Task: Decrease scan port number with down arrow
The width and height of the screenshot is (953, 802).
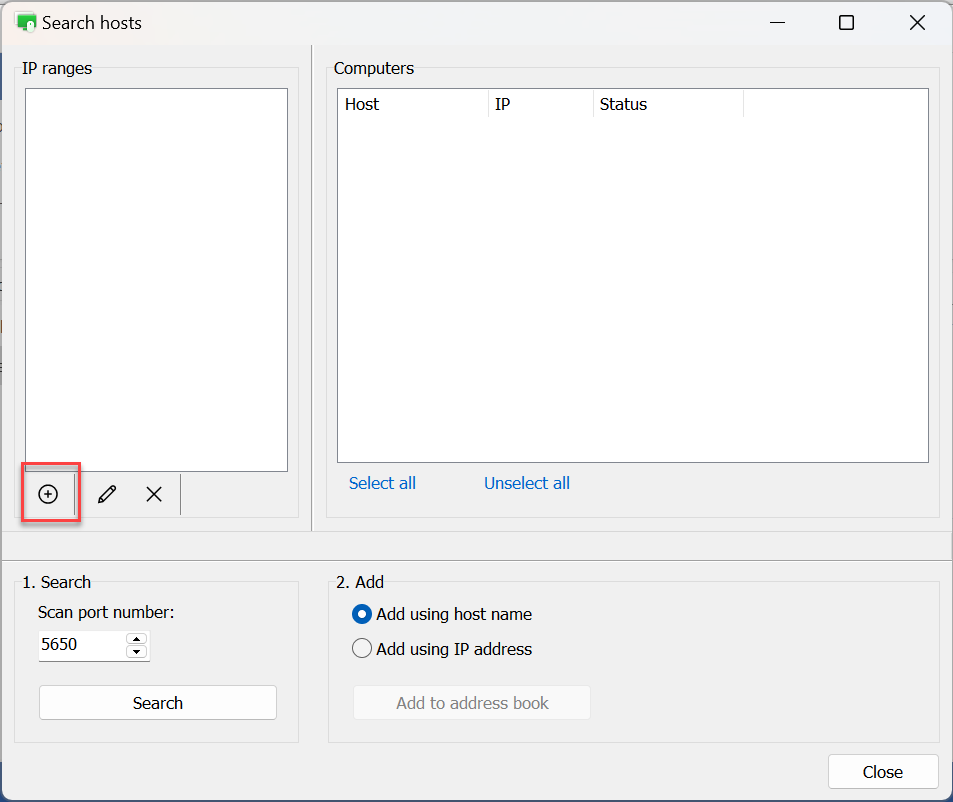Action: 137,652
